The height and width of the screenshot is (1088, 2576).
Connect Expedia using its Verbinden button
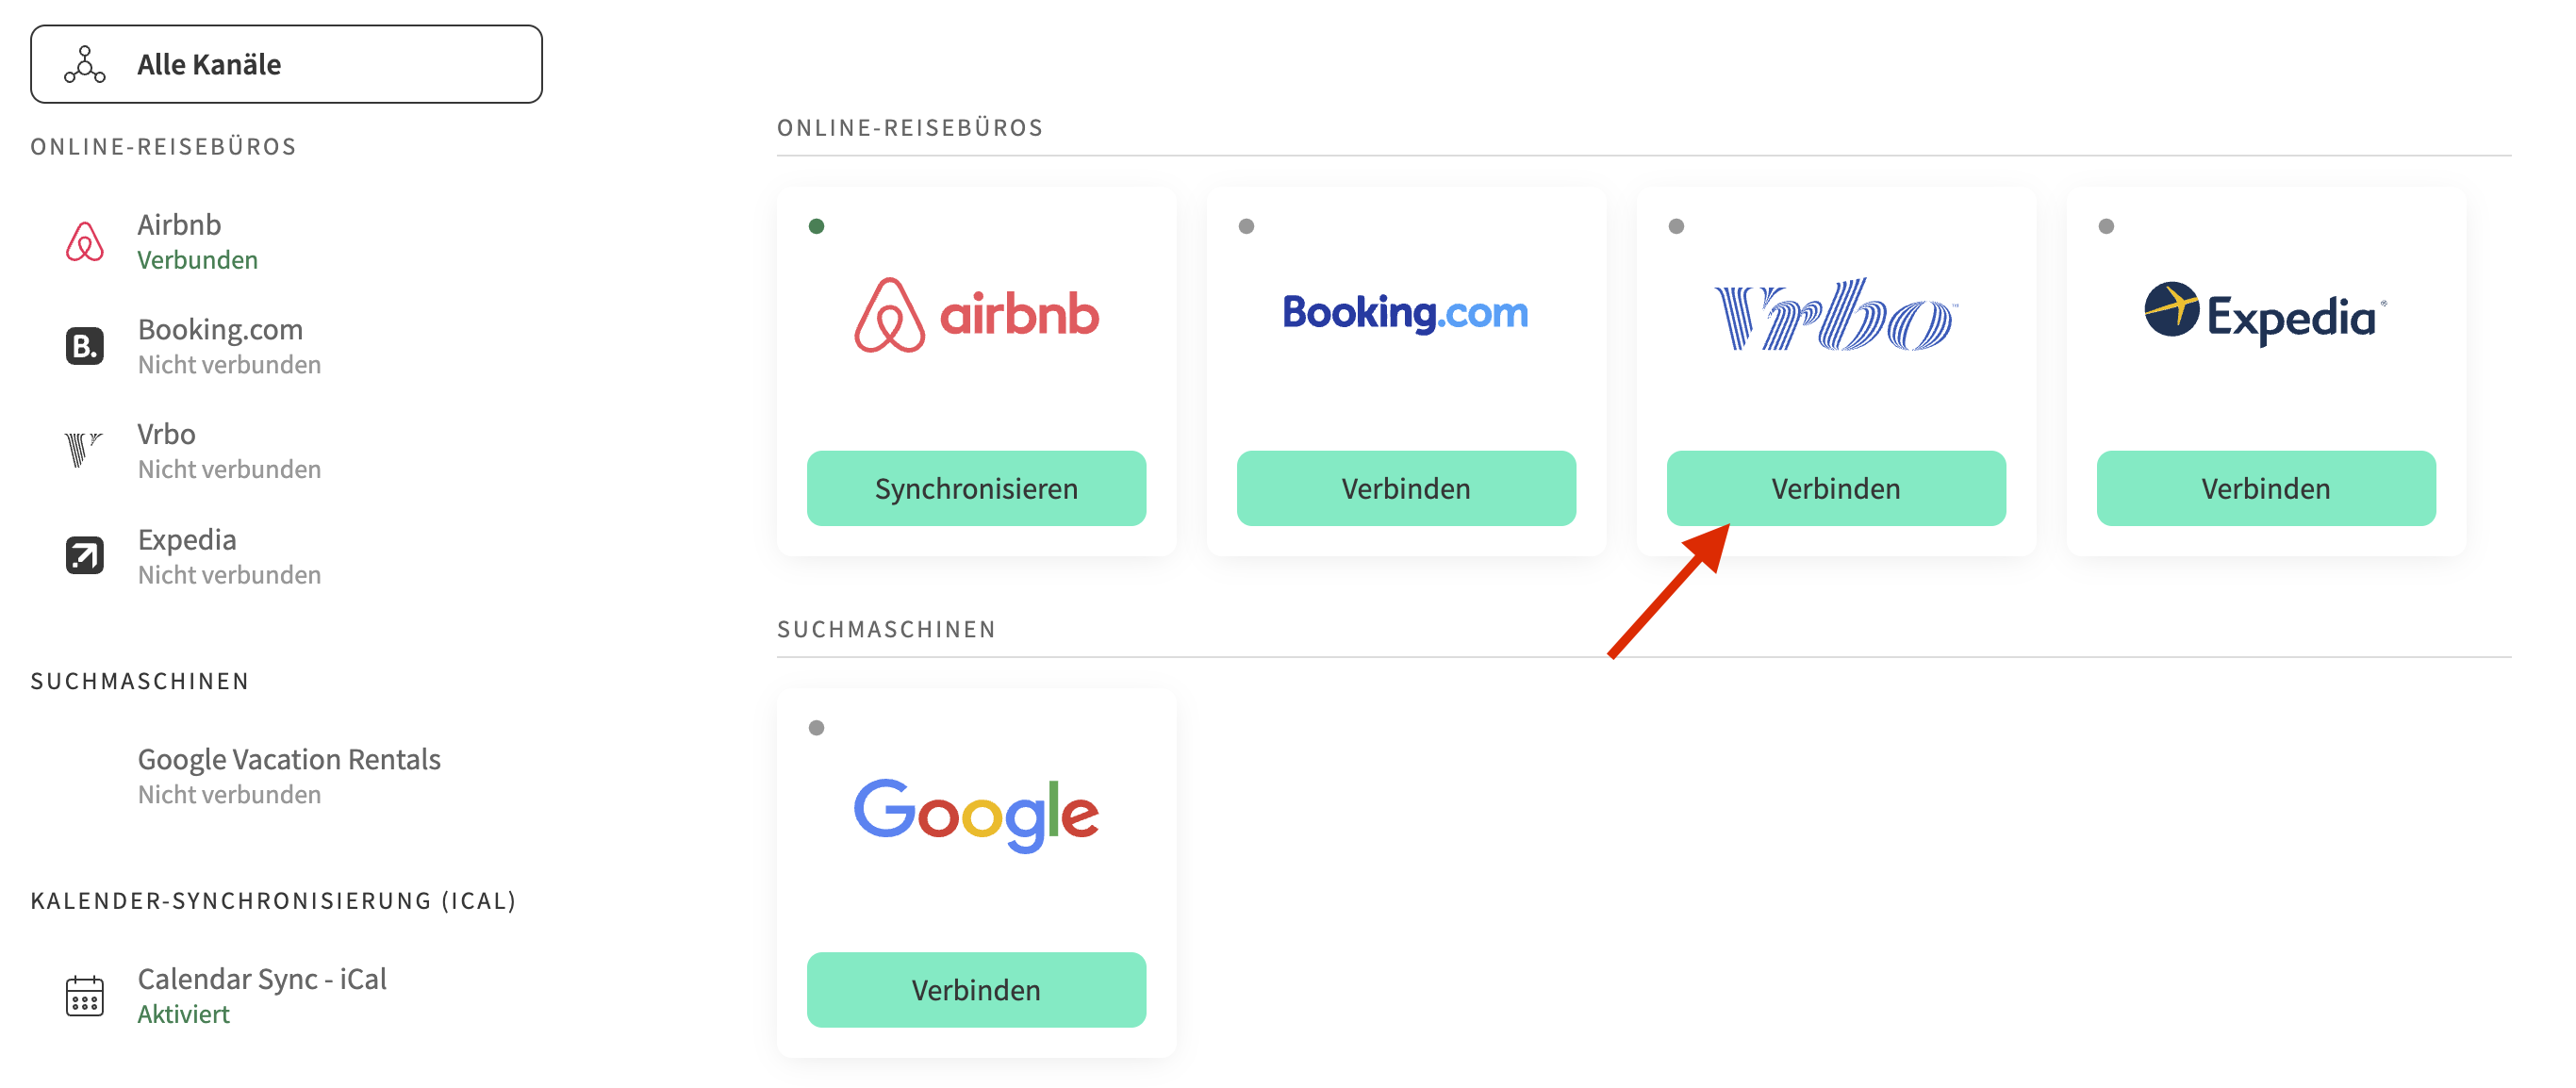[2266, 488]
